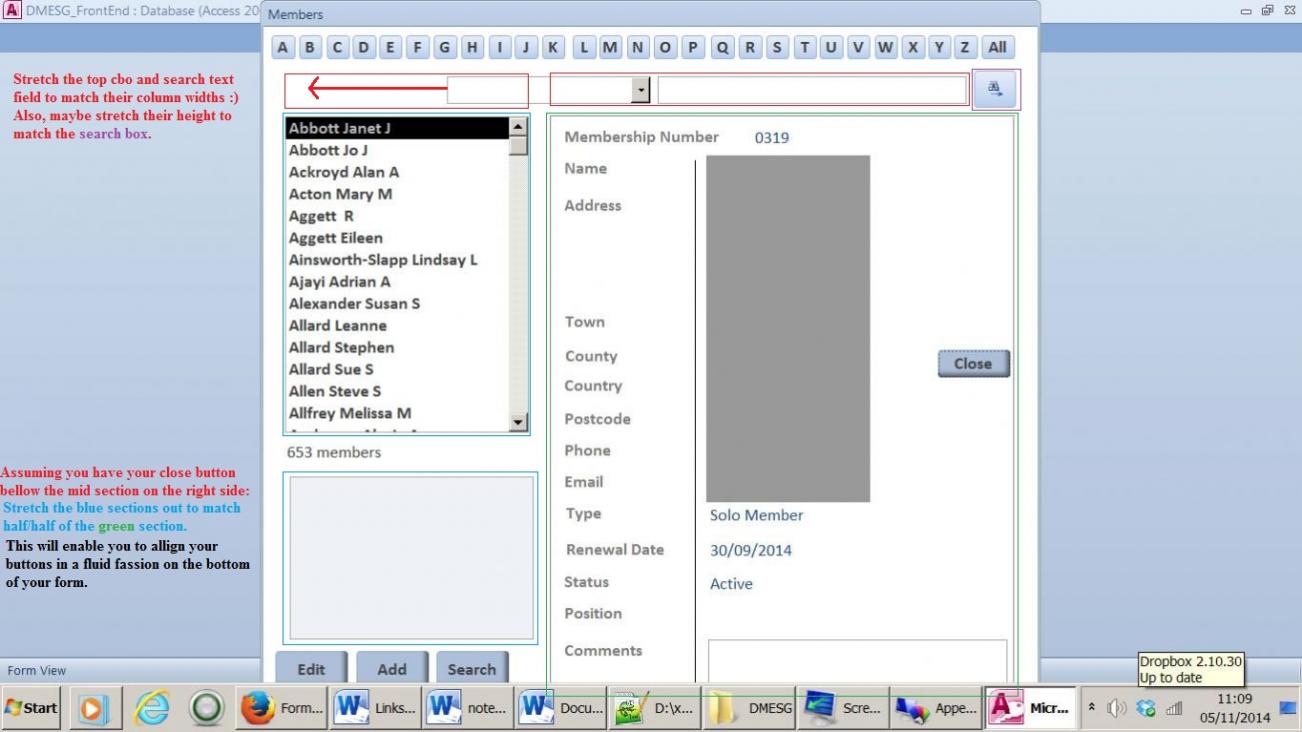Select Acton Mary M in the list
Screen dimensions: 1302x732
397,194
